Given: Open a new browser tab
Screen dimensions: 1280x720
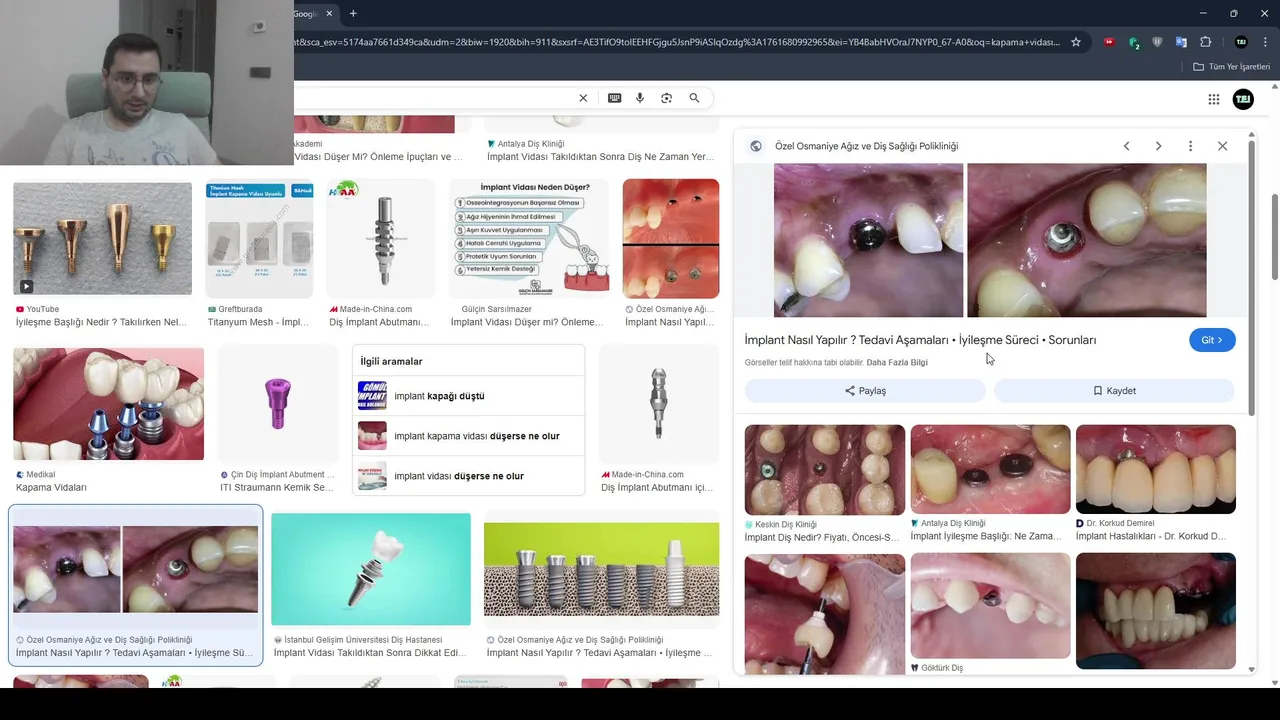Looking at the screenshot, I should click(353, 14).
